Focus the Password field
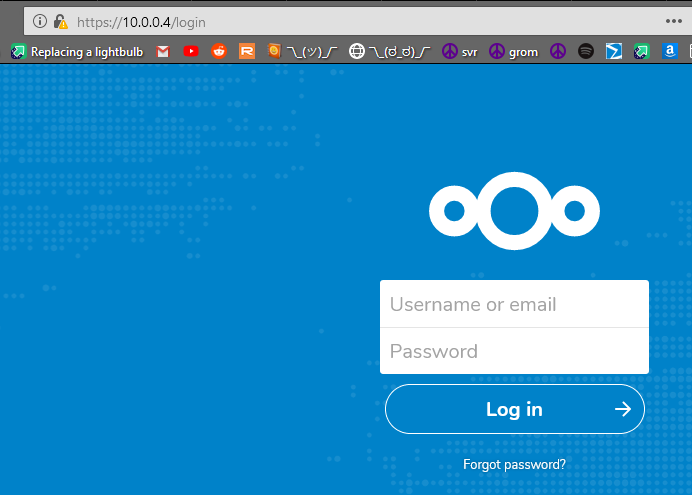Image resolution: width=692 pixels, height=495 pixels. point(514,351)
